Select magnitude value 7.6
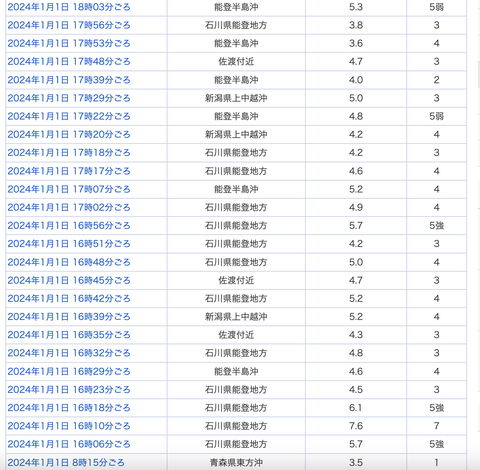This screenshot has width=480, height=470. 356,426
